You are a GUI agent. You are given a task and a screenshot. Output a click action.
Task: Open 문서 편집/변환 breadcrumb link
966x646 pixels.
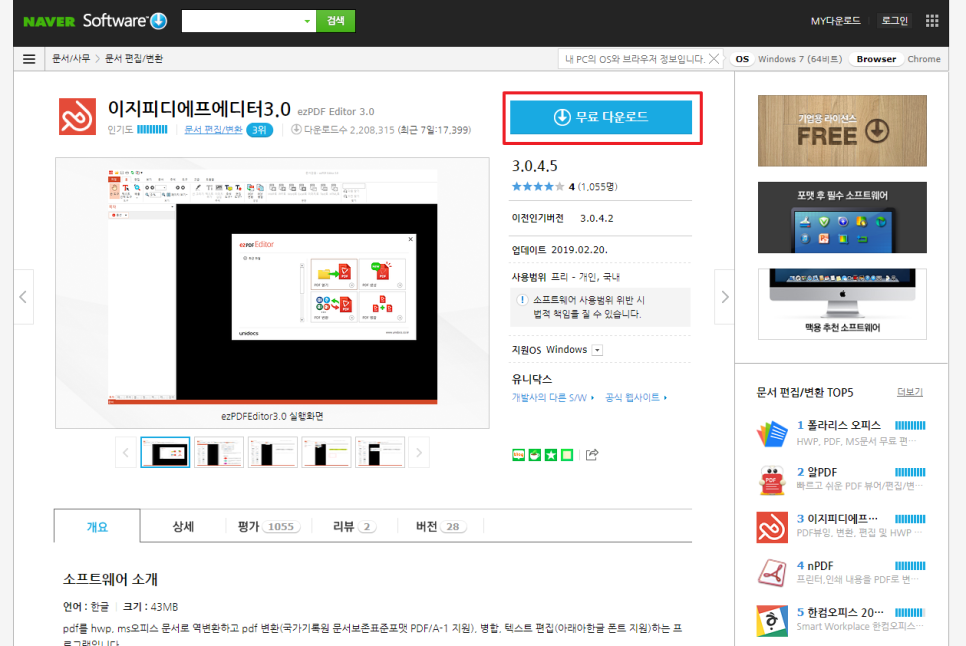[134, 59]
